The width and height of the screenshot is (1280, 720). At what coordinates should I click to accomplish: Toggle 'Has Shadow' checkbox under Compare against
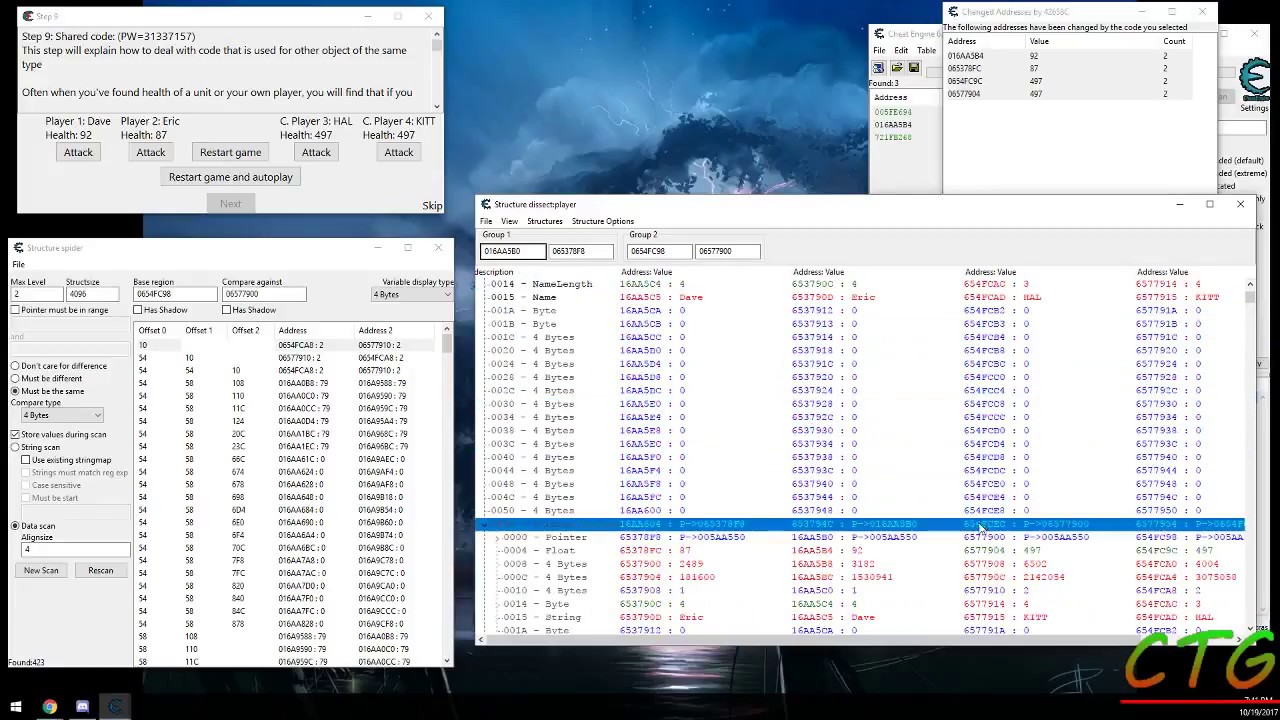(x=227, y=310)
